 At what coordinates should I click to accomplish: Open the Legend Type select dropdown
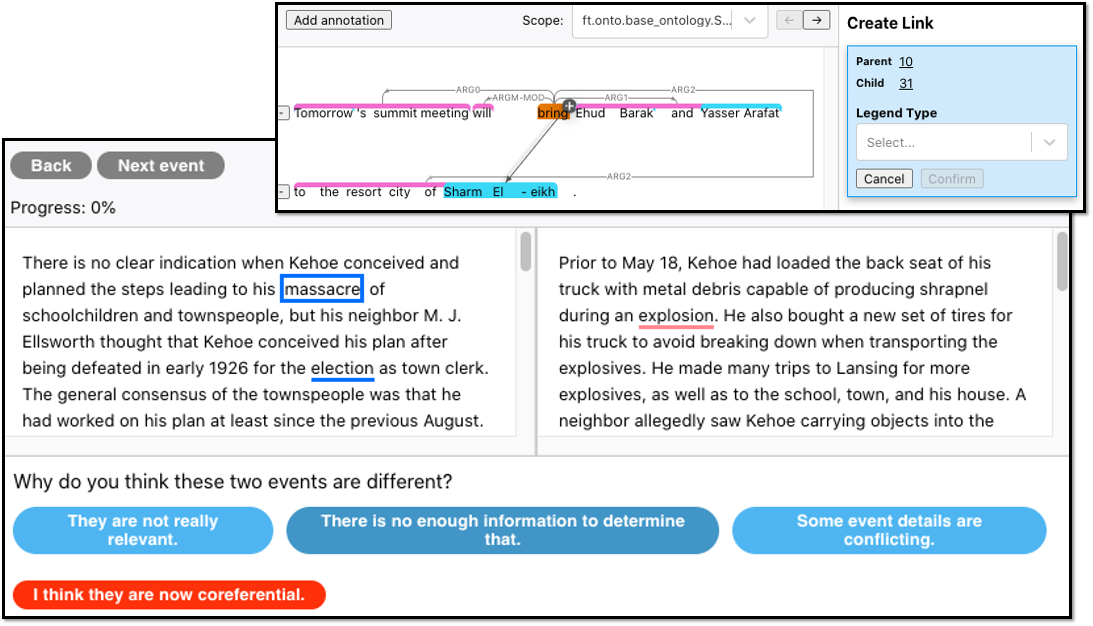pos(961,142)
